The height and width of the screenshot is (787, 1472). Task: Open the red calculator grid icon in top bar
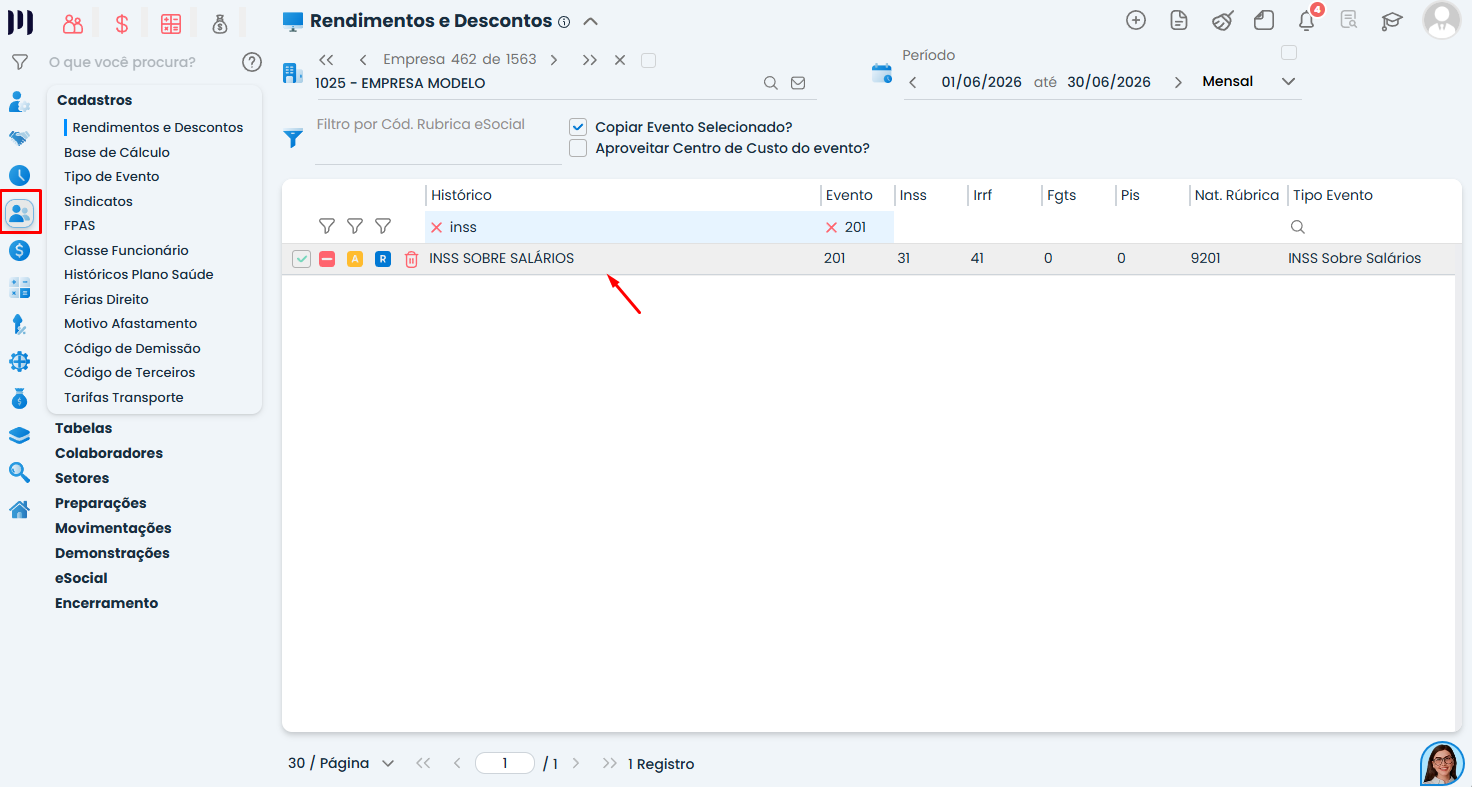171,23
